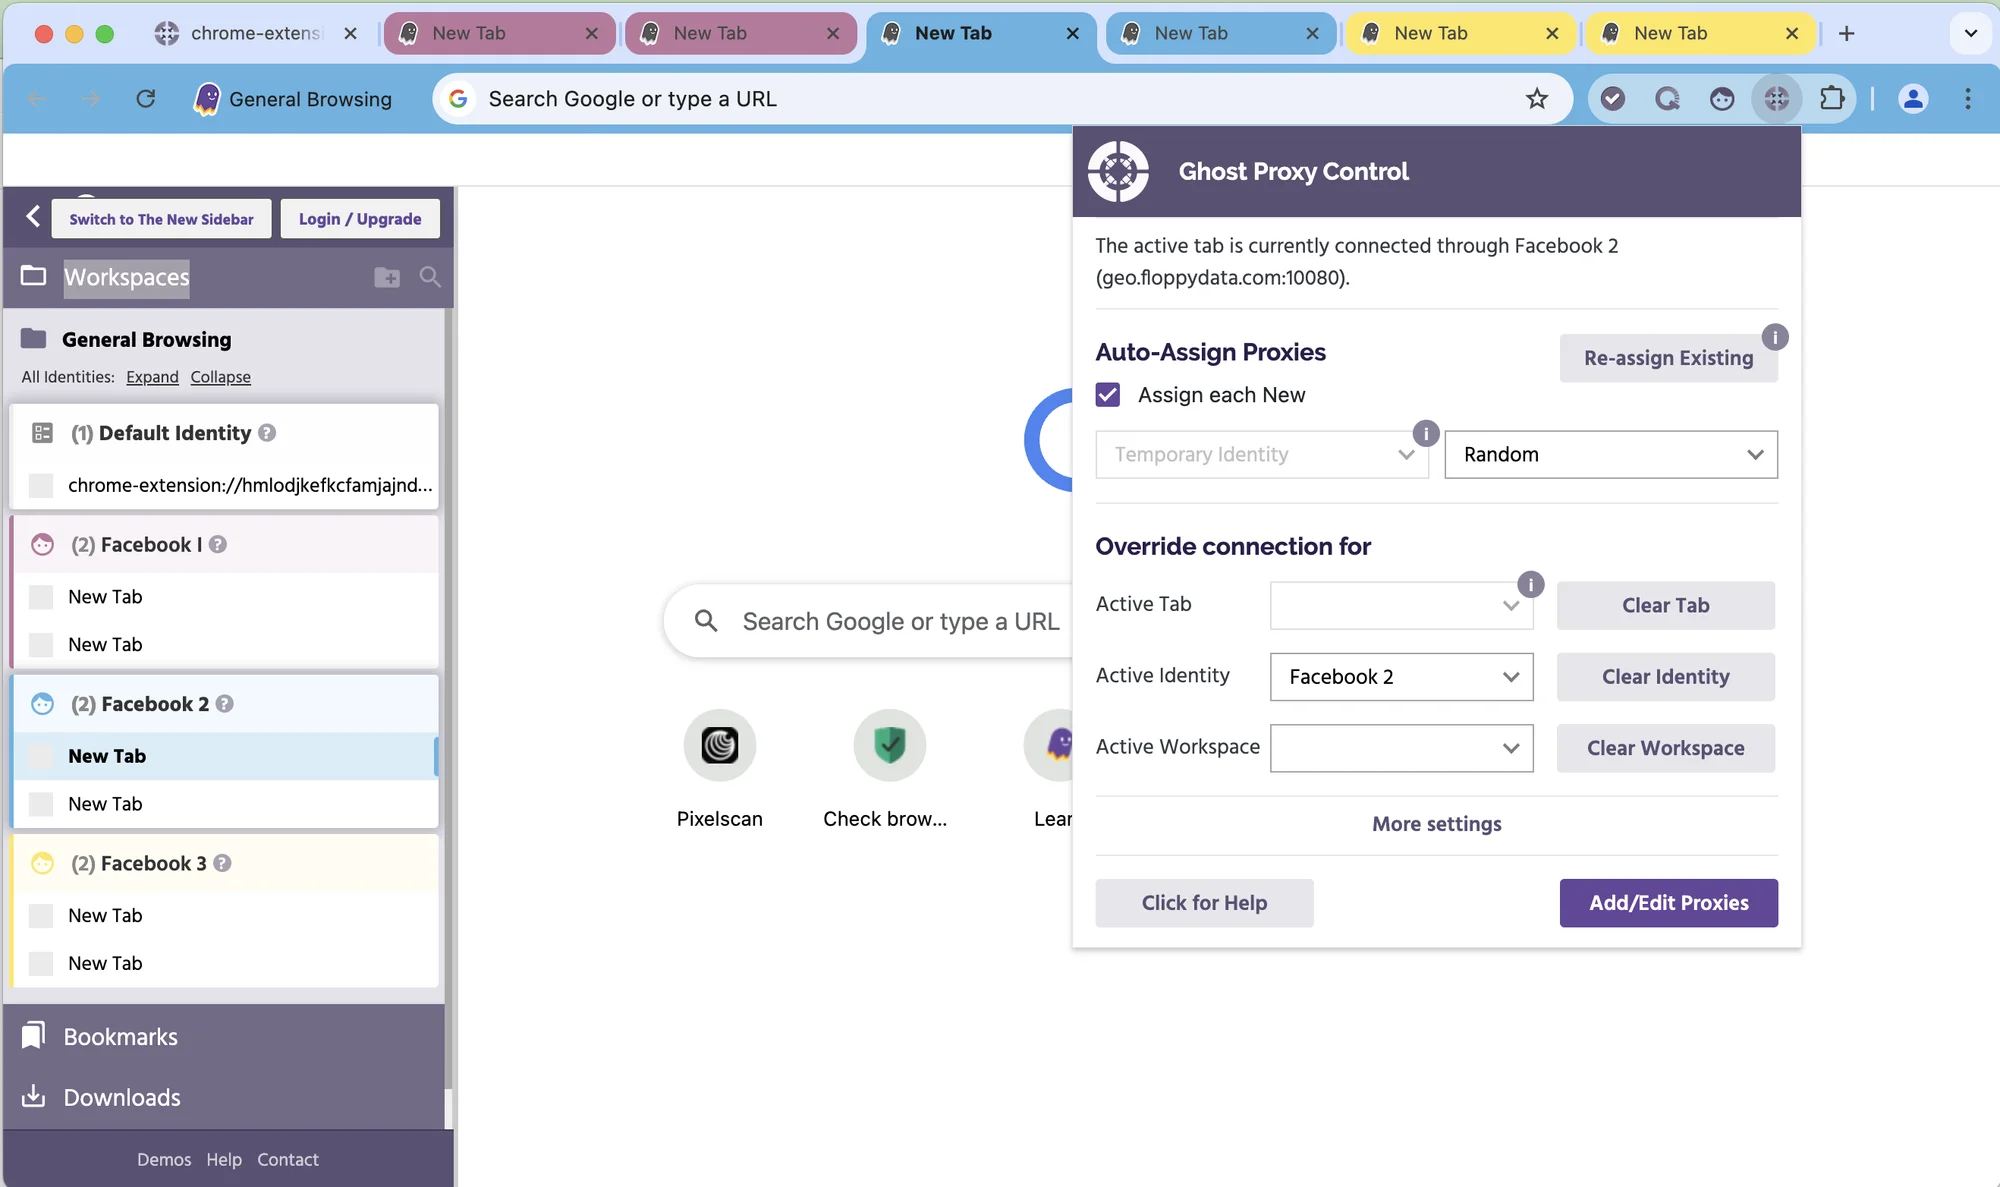Open the Chrome profile avatar
Screen dimensions: 2000x1187
coord(1913,98)
